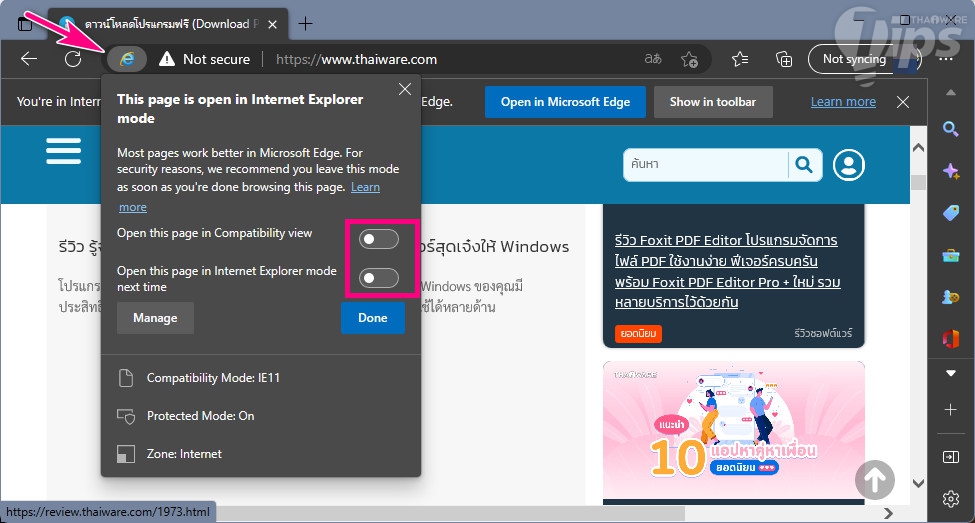
Task: Open the Internet Explorer mode icon
Action: [x=127, y=59]
